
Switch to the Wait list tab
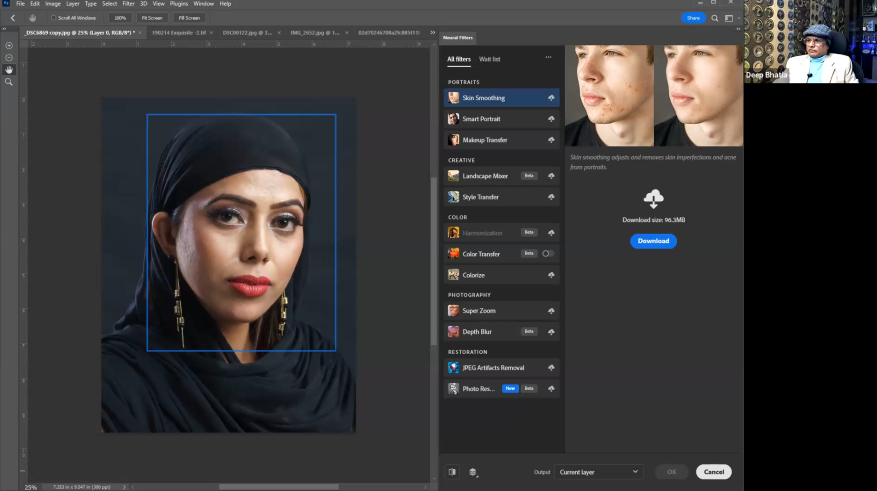click(x=489, y=59)
